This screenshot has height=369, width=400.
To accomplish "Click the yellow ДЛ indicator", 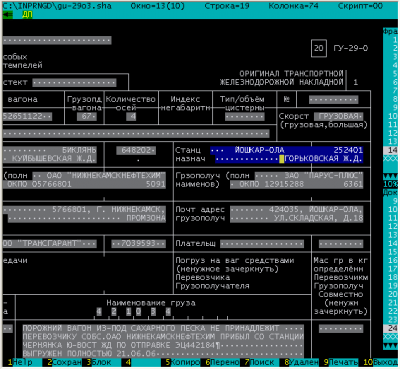I will (27, 15).
